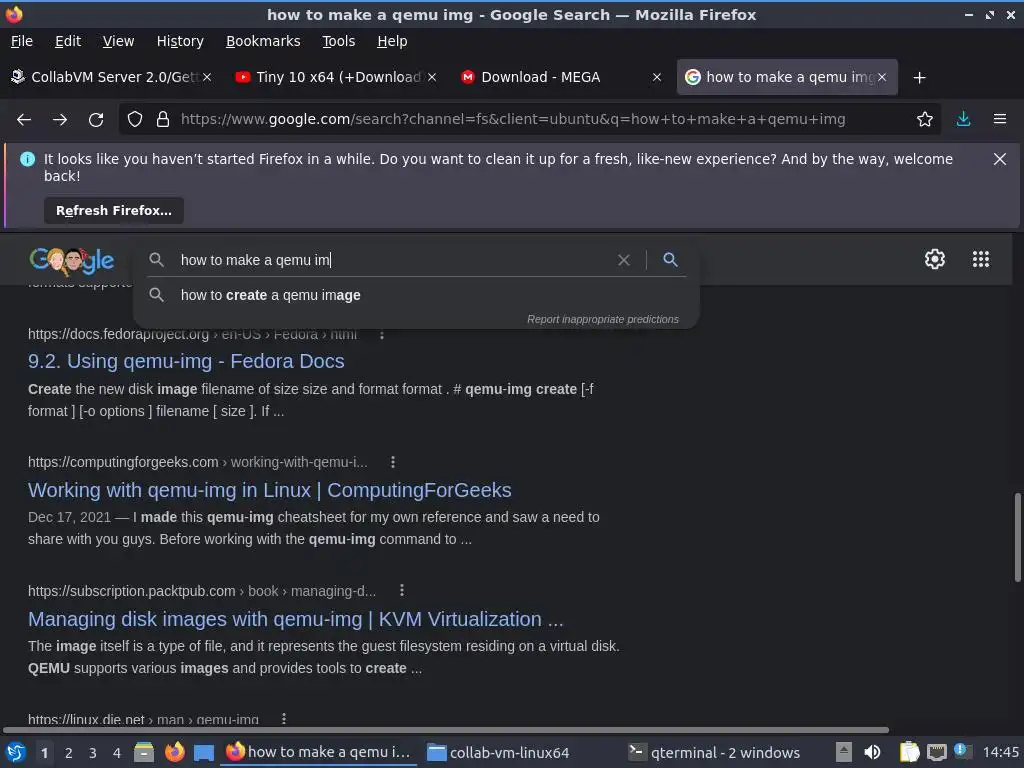Open 9.2. Using qemu-img Fedora Docs result
The image size is (1024, 768).
point(186,361)
